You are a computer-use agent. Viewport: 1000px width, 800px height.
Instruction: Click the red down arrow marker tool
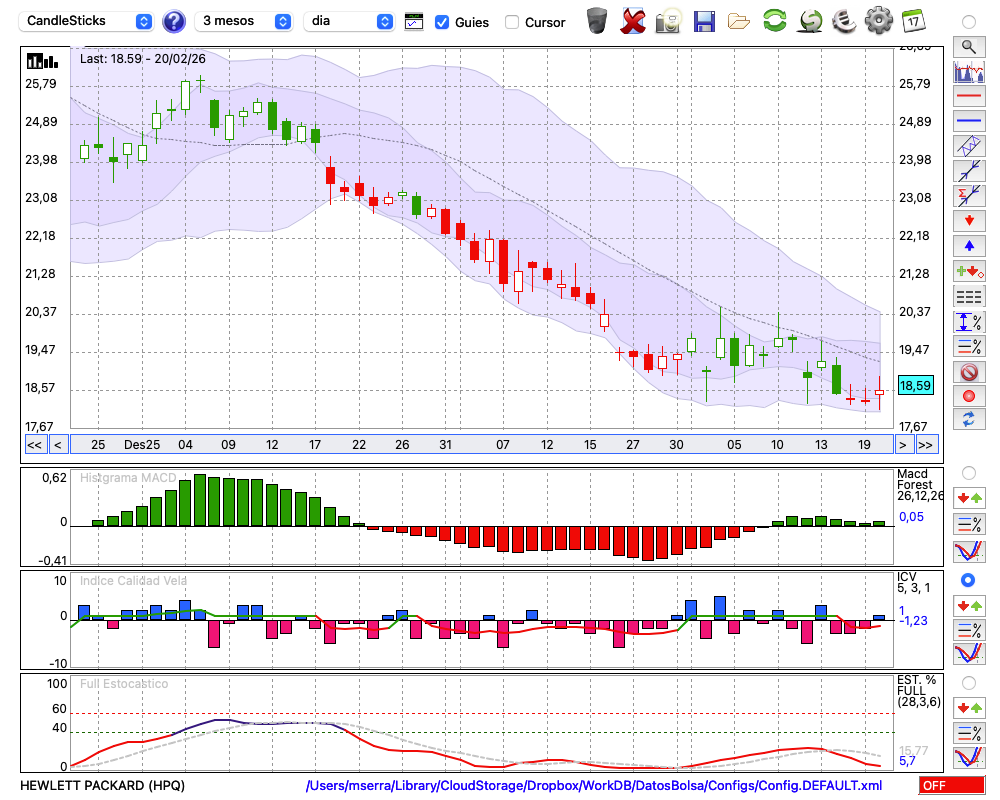[968, 220]
